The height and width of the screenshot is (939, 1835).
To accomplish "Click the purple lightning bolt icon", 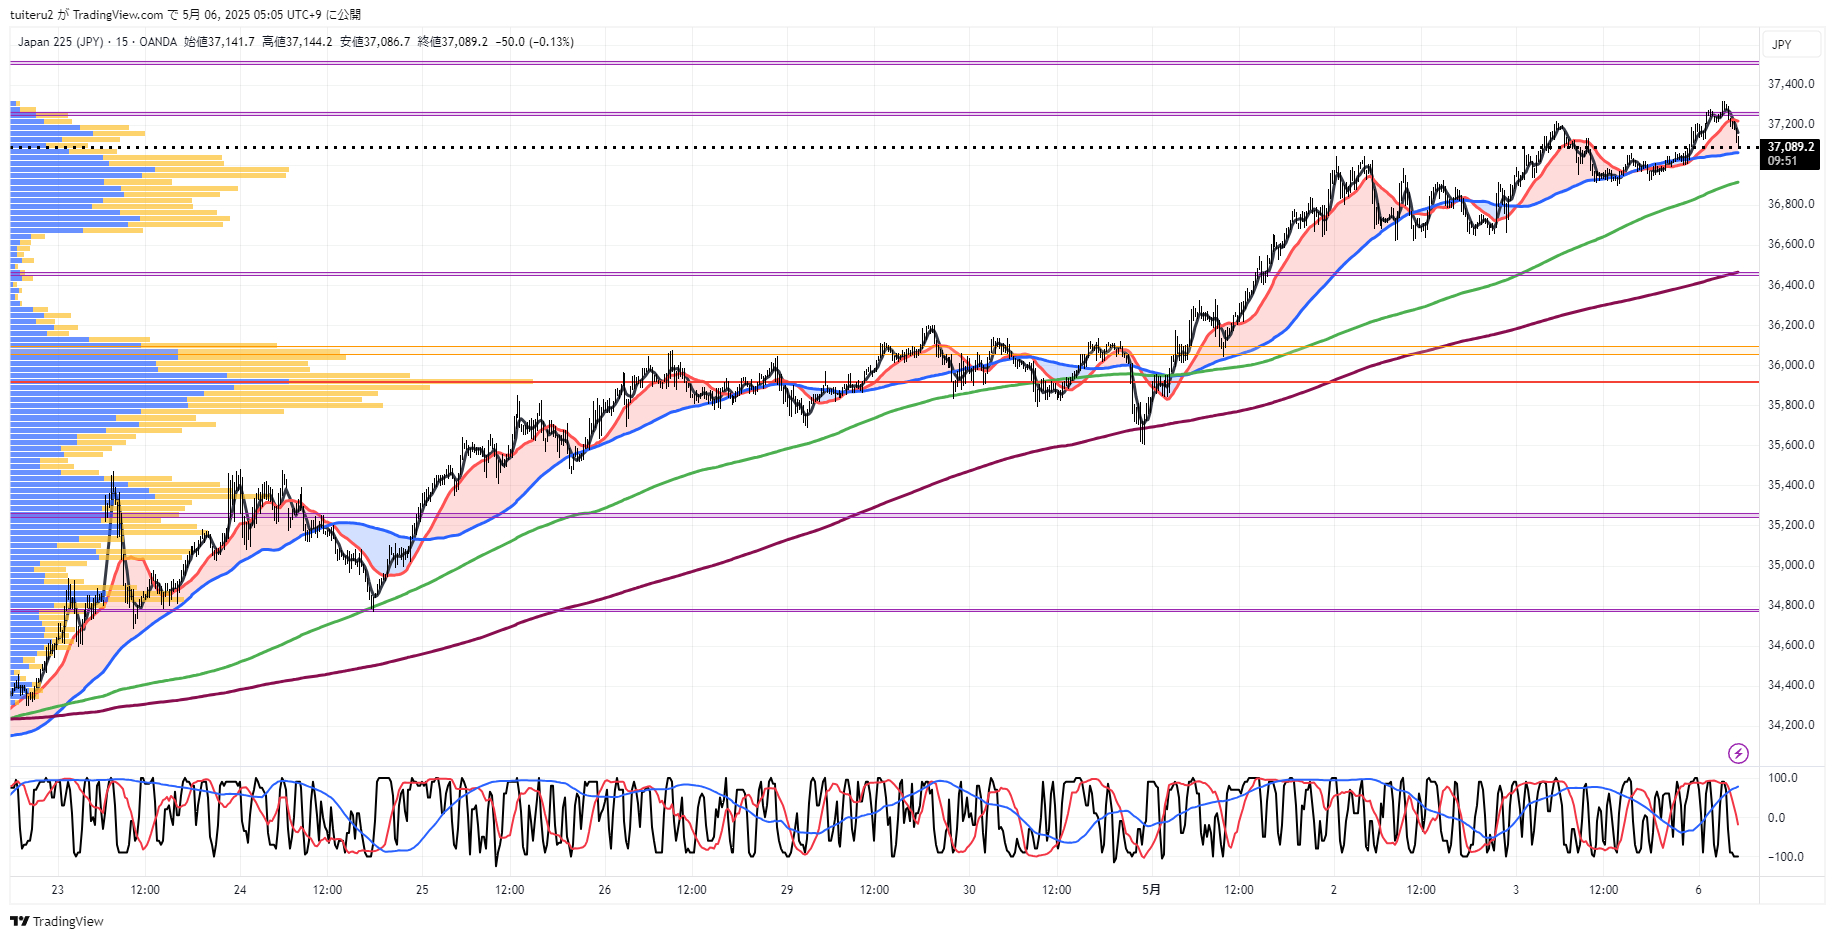I will (x=1738, y=753).
